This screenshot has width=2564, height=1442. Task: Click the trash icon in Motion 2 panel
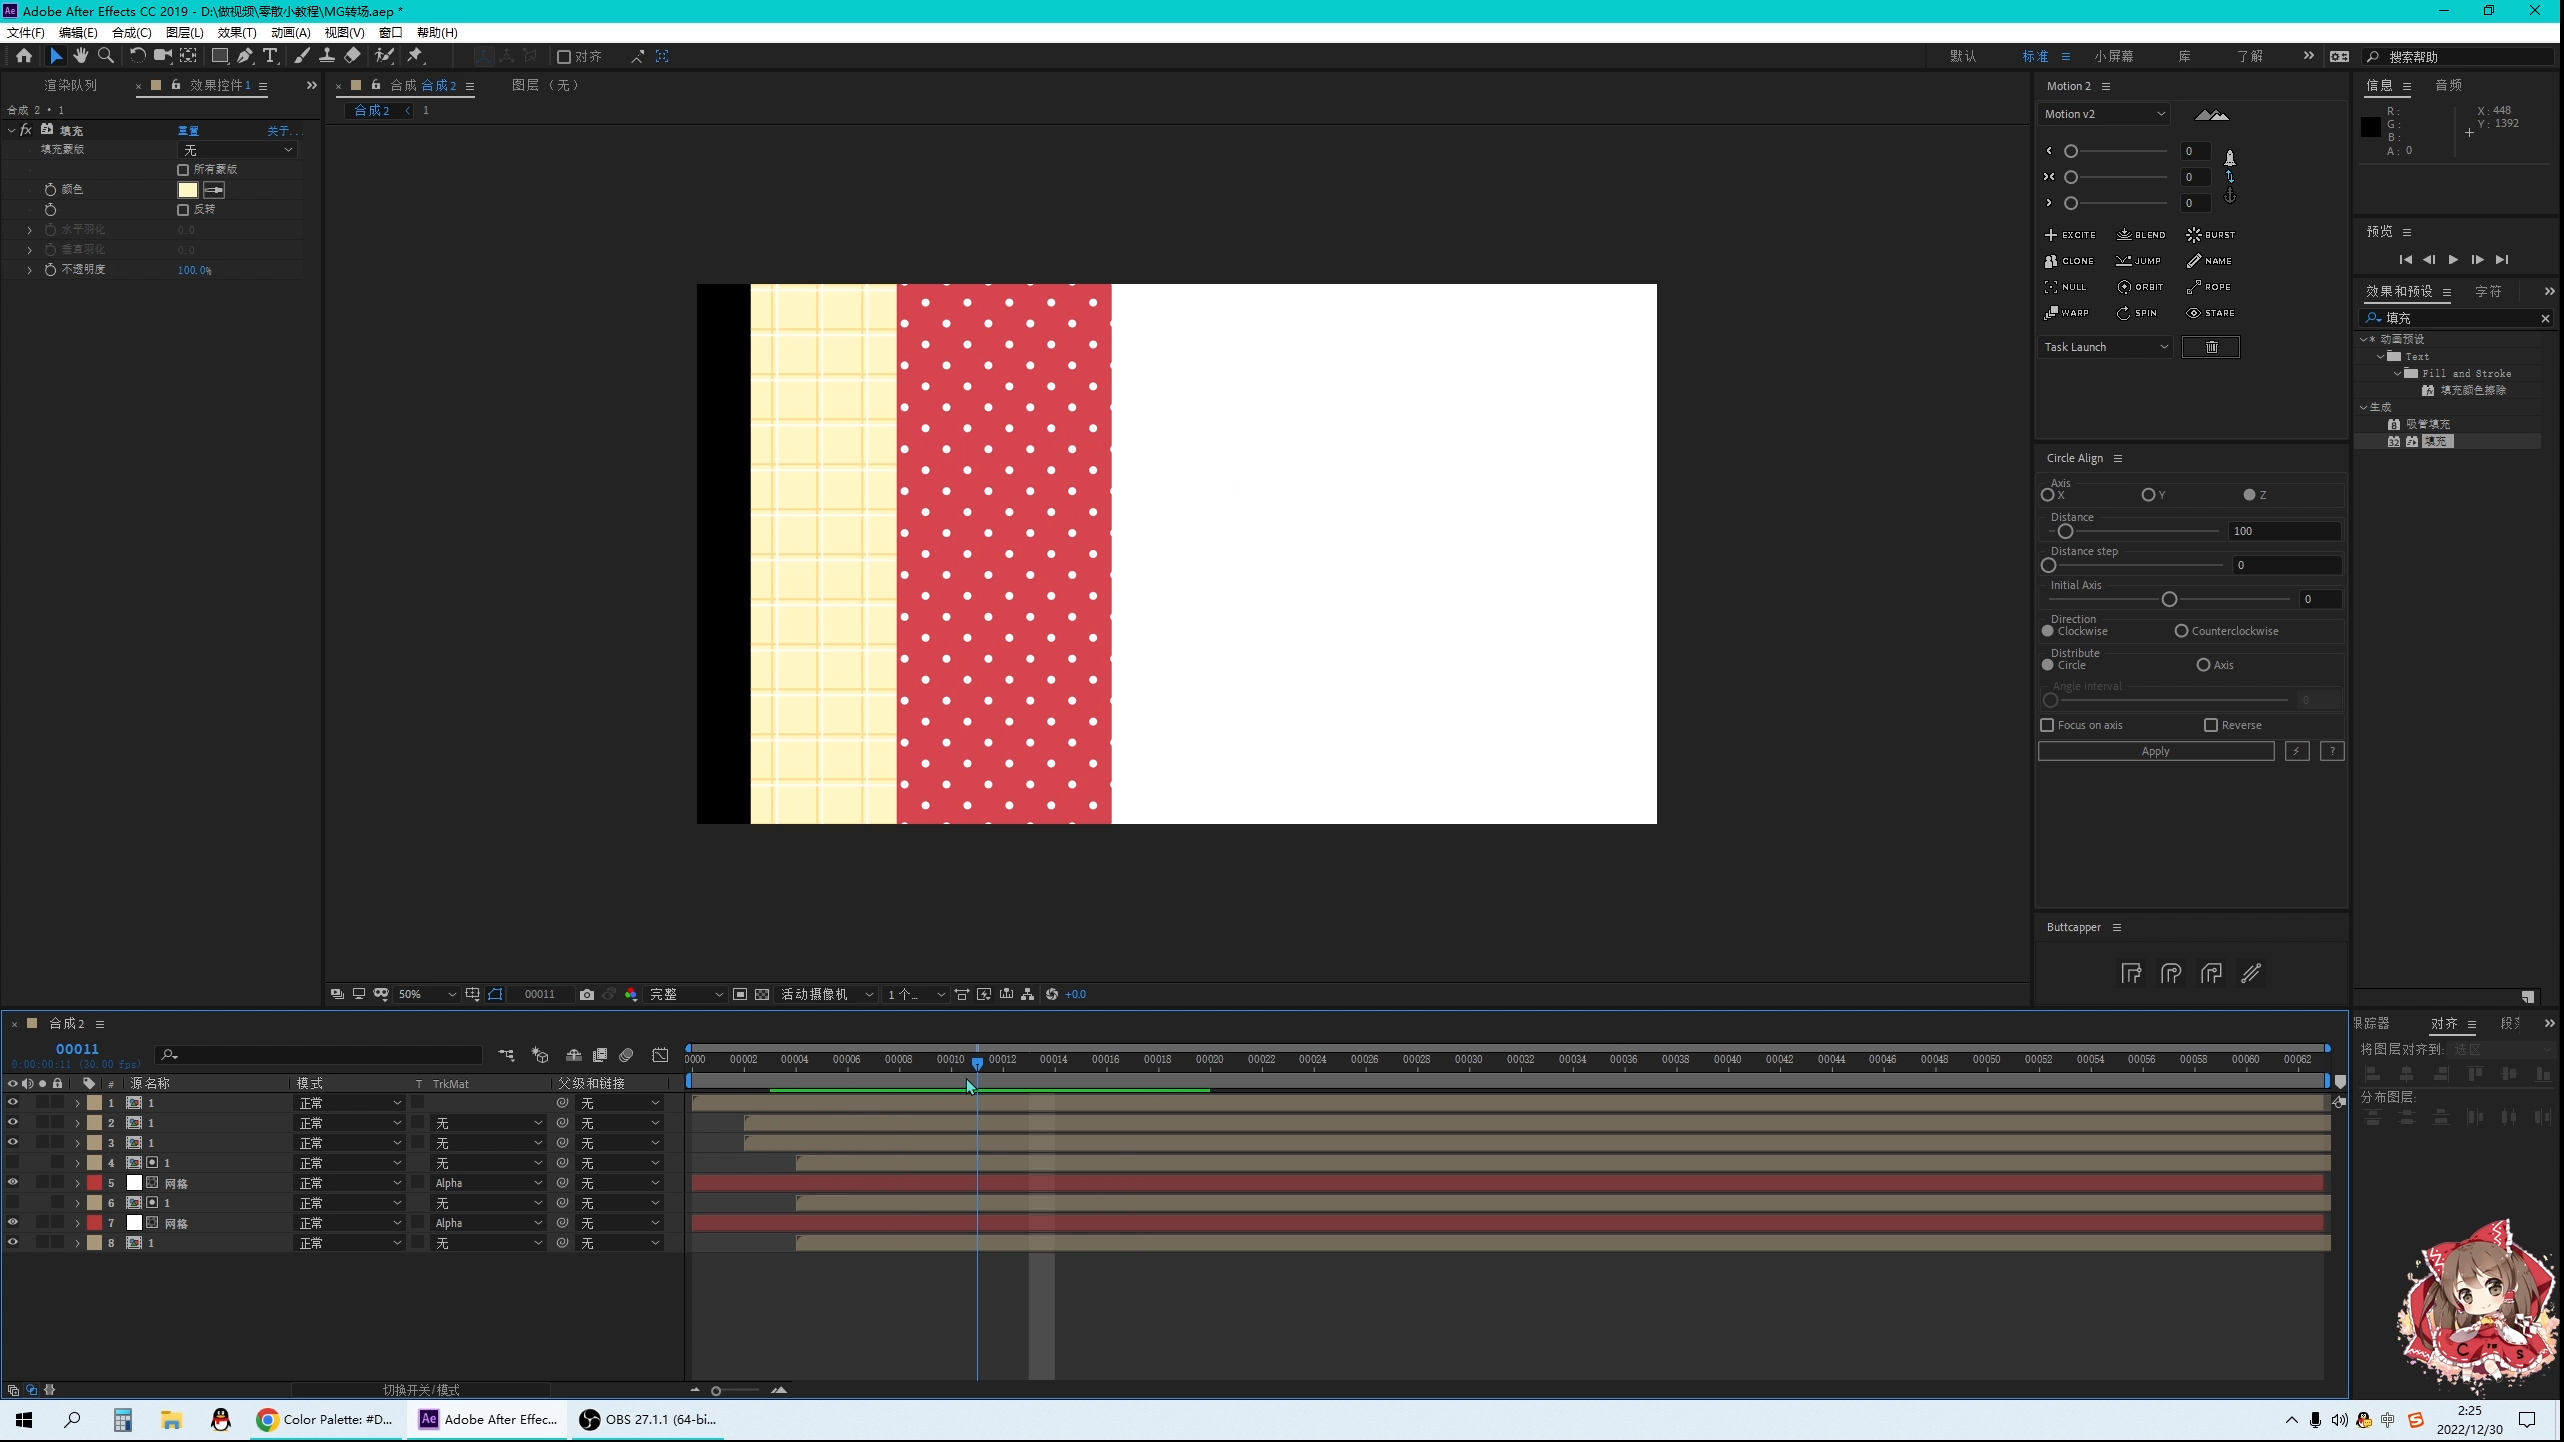pos(2211,347)
